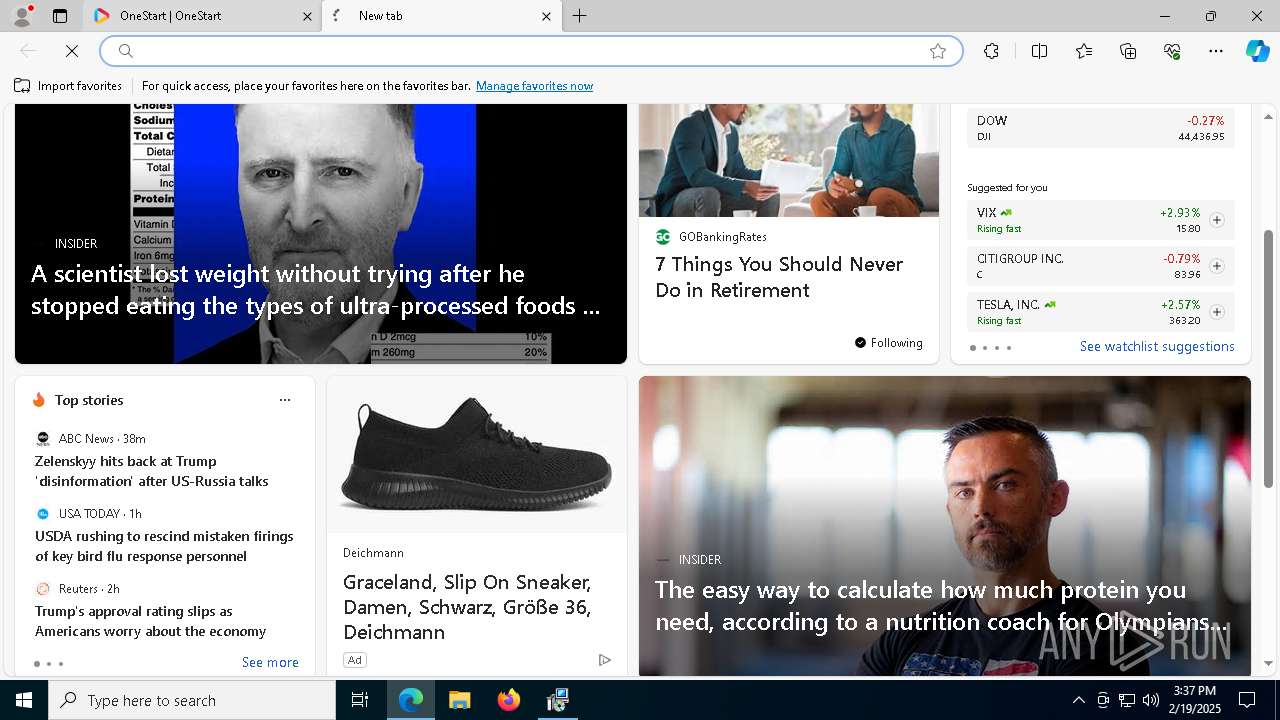Open the volume control in tray
This screenshot has width=1280, height=720.
1151,700
